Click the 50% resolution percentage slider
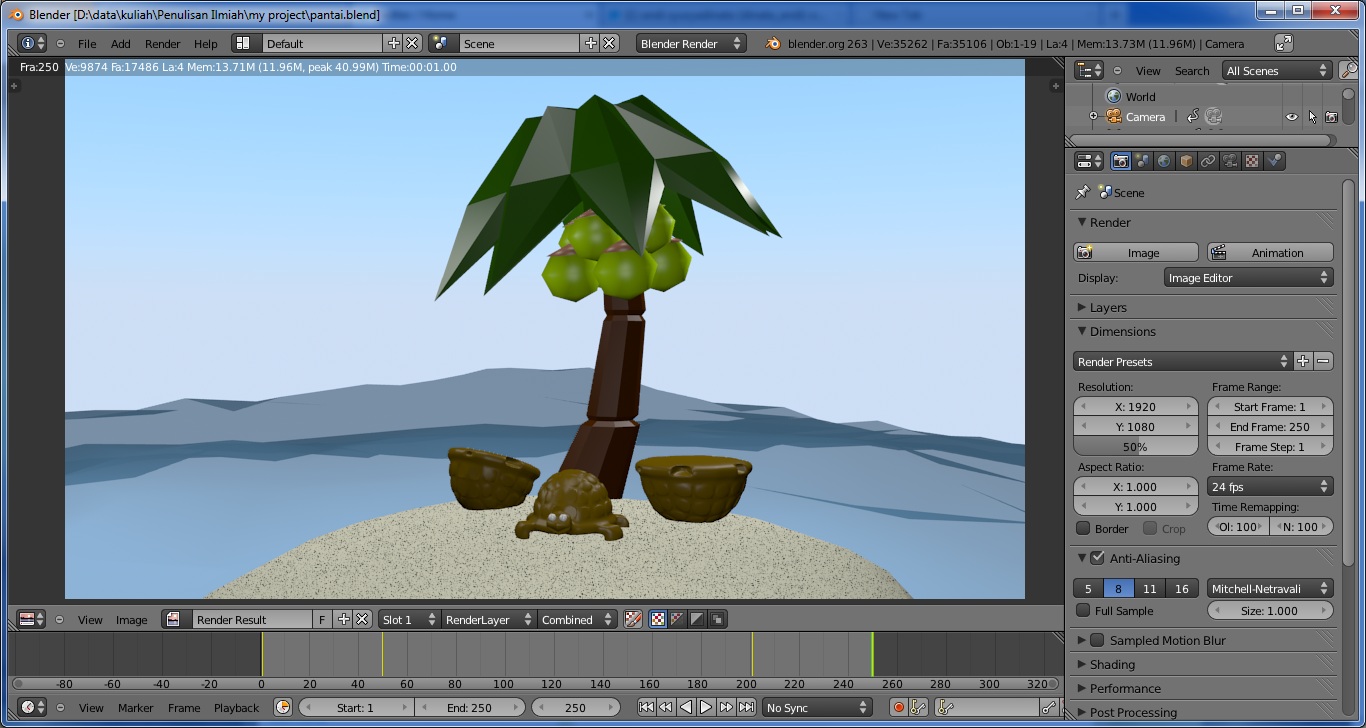This screenshot has height=728, width=1366. click(x=1135, y=447)
